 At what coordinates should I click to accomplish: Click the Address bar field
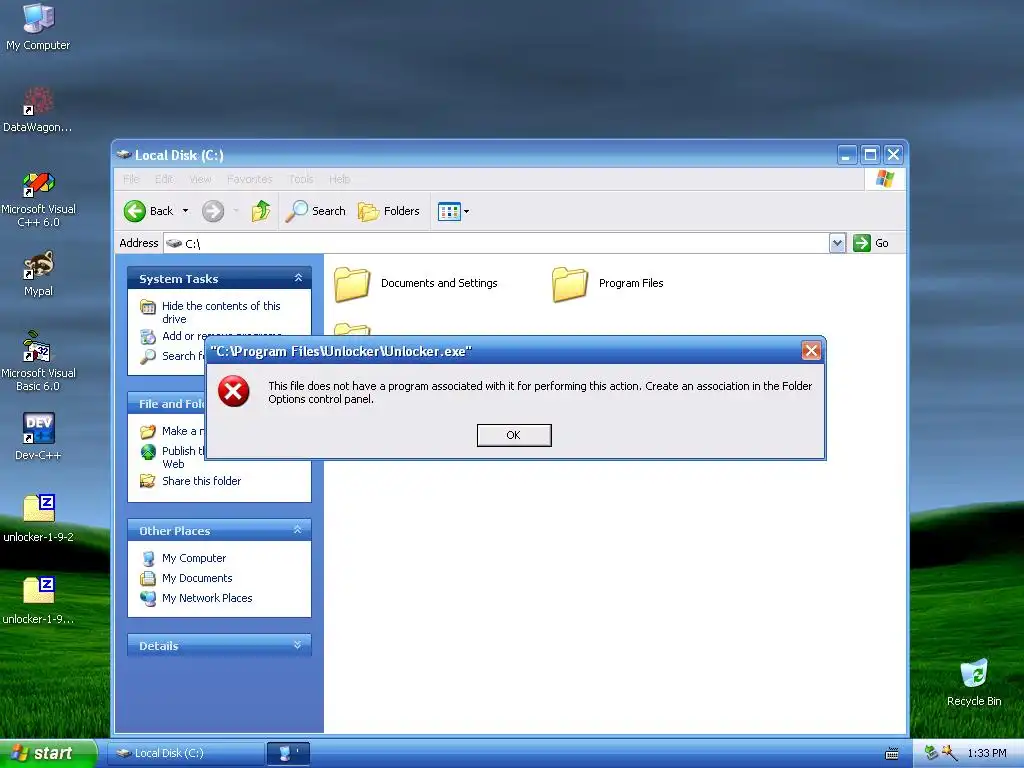tap(496, 243)
